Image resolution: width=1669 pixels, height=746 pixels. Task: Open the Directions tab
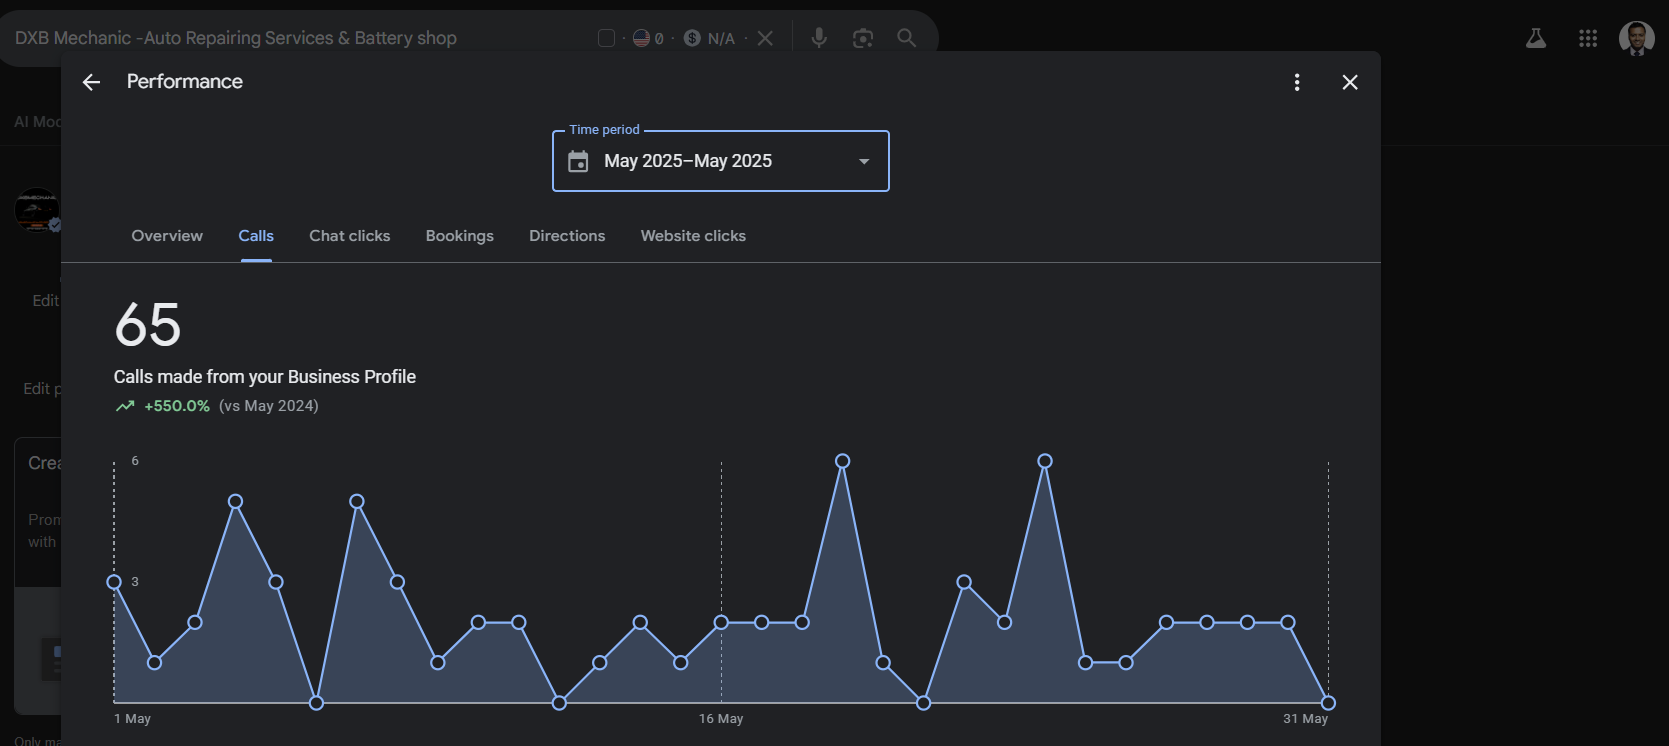[567, 236]
